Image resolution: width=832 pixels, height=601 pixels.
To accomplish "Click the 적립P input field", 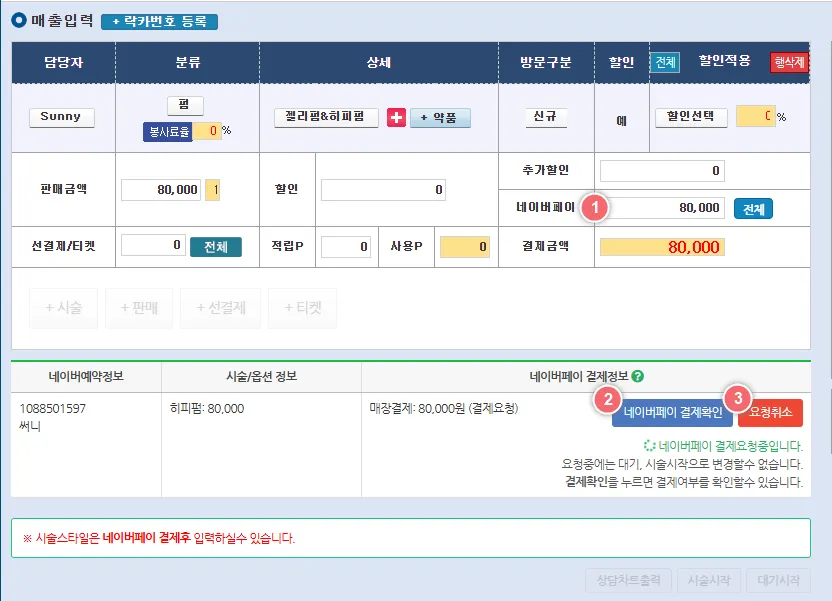I will (346, 247).
